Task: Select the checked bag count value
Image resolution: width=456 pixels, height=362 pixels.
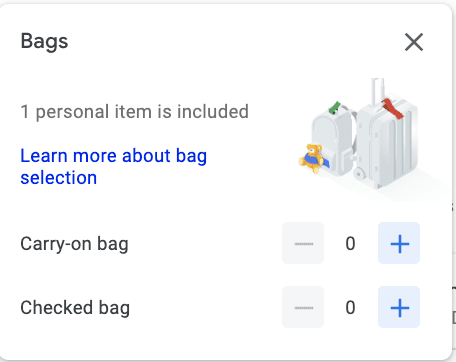Action: point(350,307)
